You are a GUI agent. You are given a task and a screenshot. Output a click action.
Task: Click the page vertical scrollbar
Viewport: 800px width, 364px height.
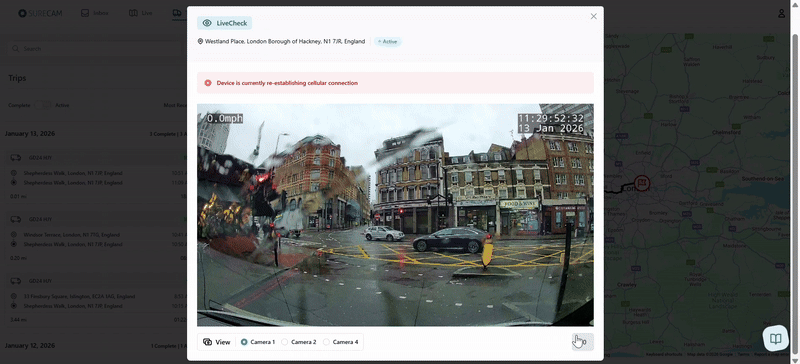[795, 194]
